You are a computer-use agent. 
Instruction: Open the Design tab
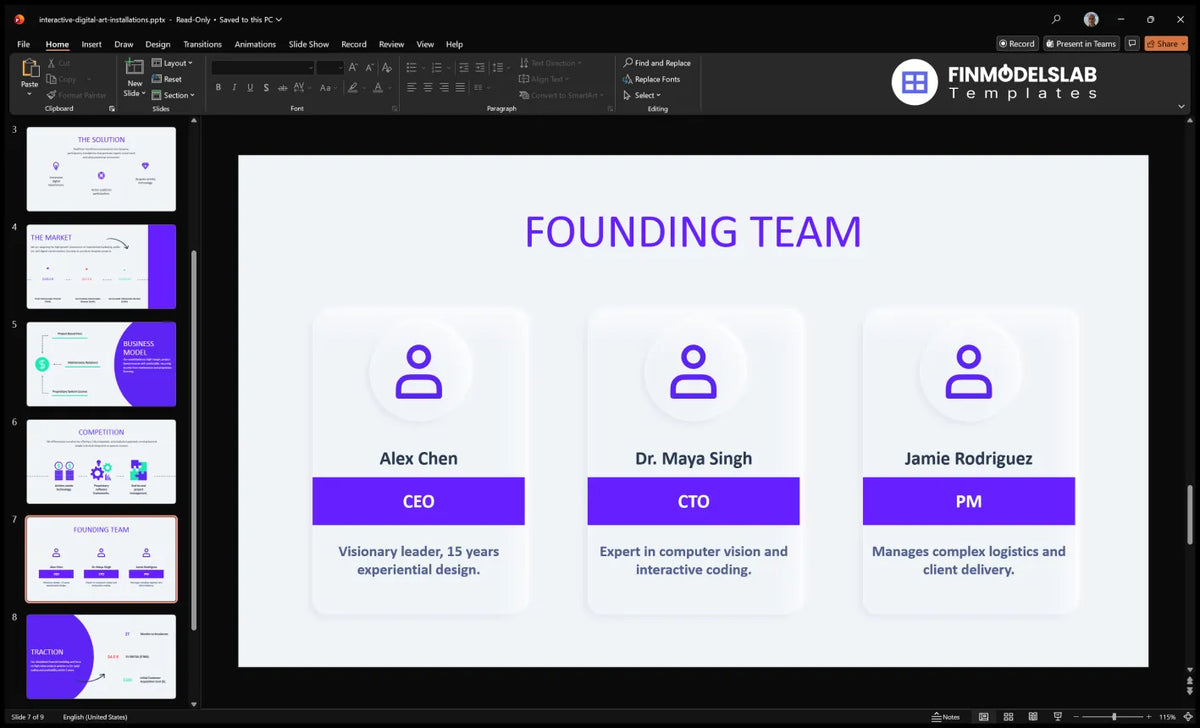point(158,44)
